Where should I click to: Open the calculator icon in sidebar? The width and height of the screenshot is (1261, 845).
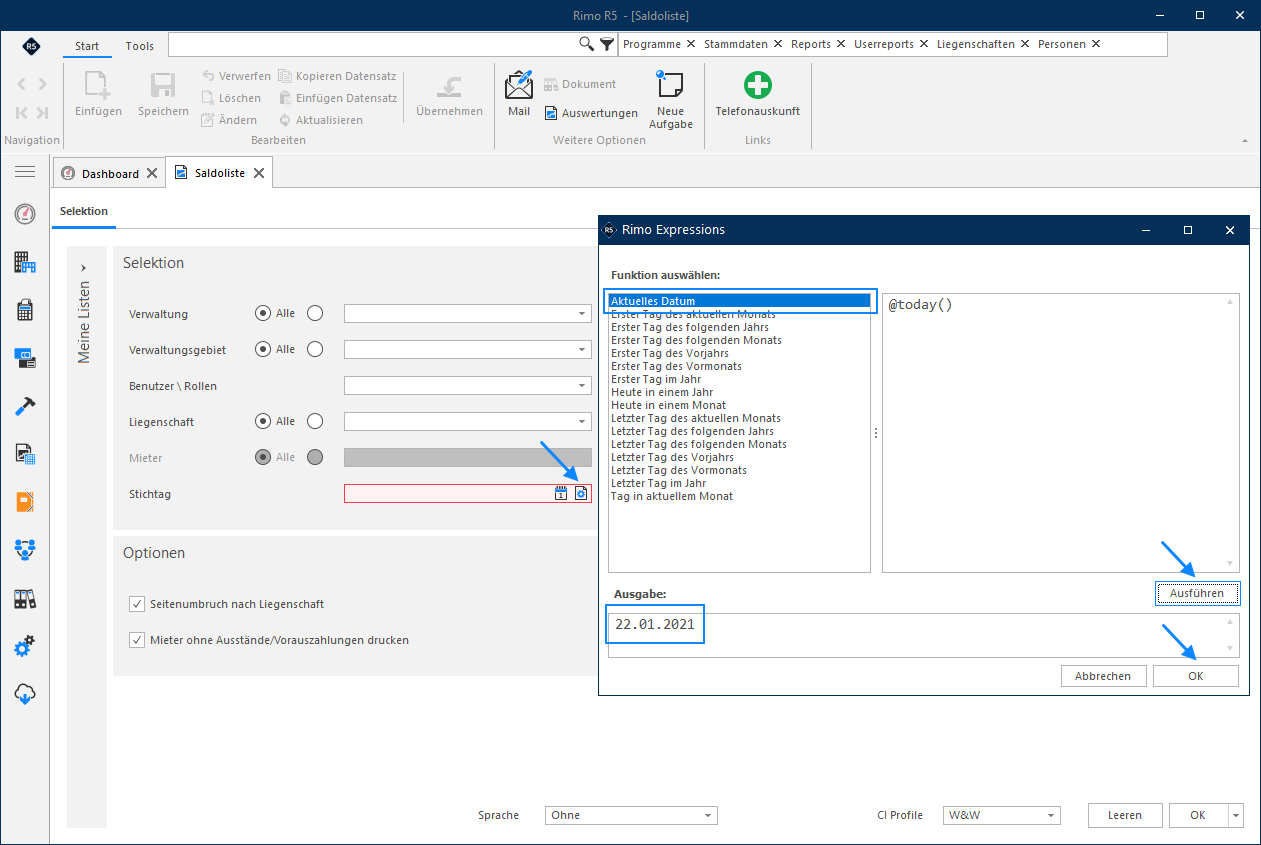pos(25,310)
